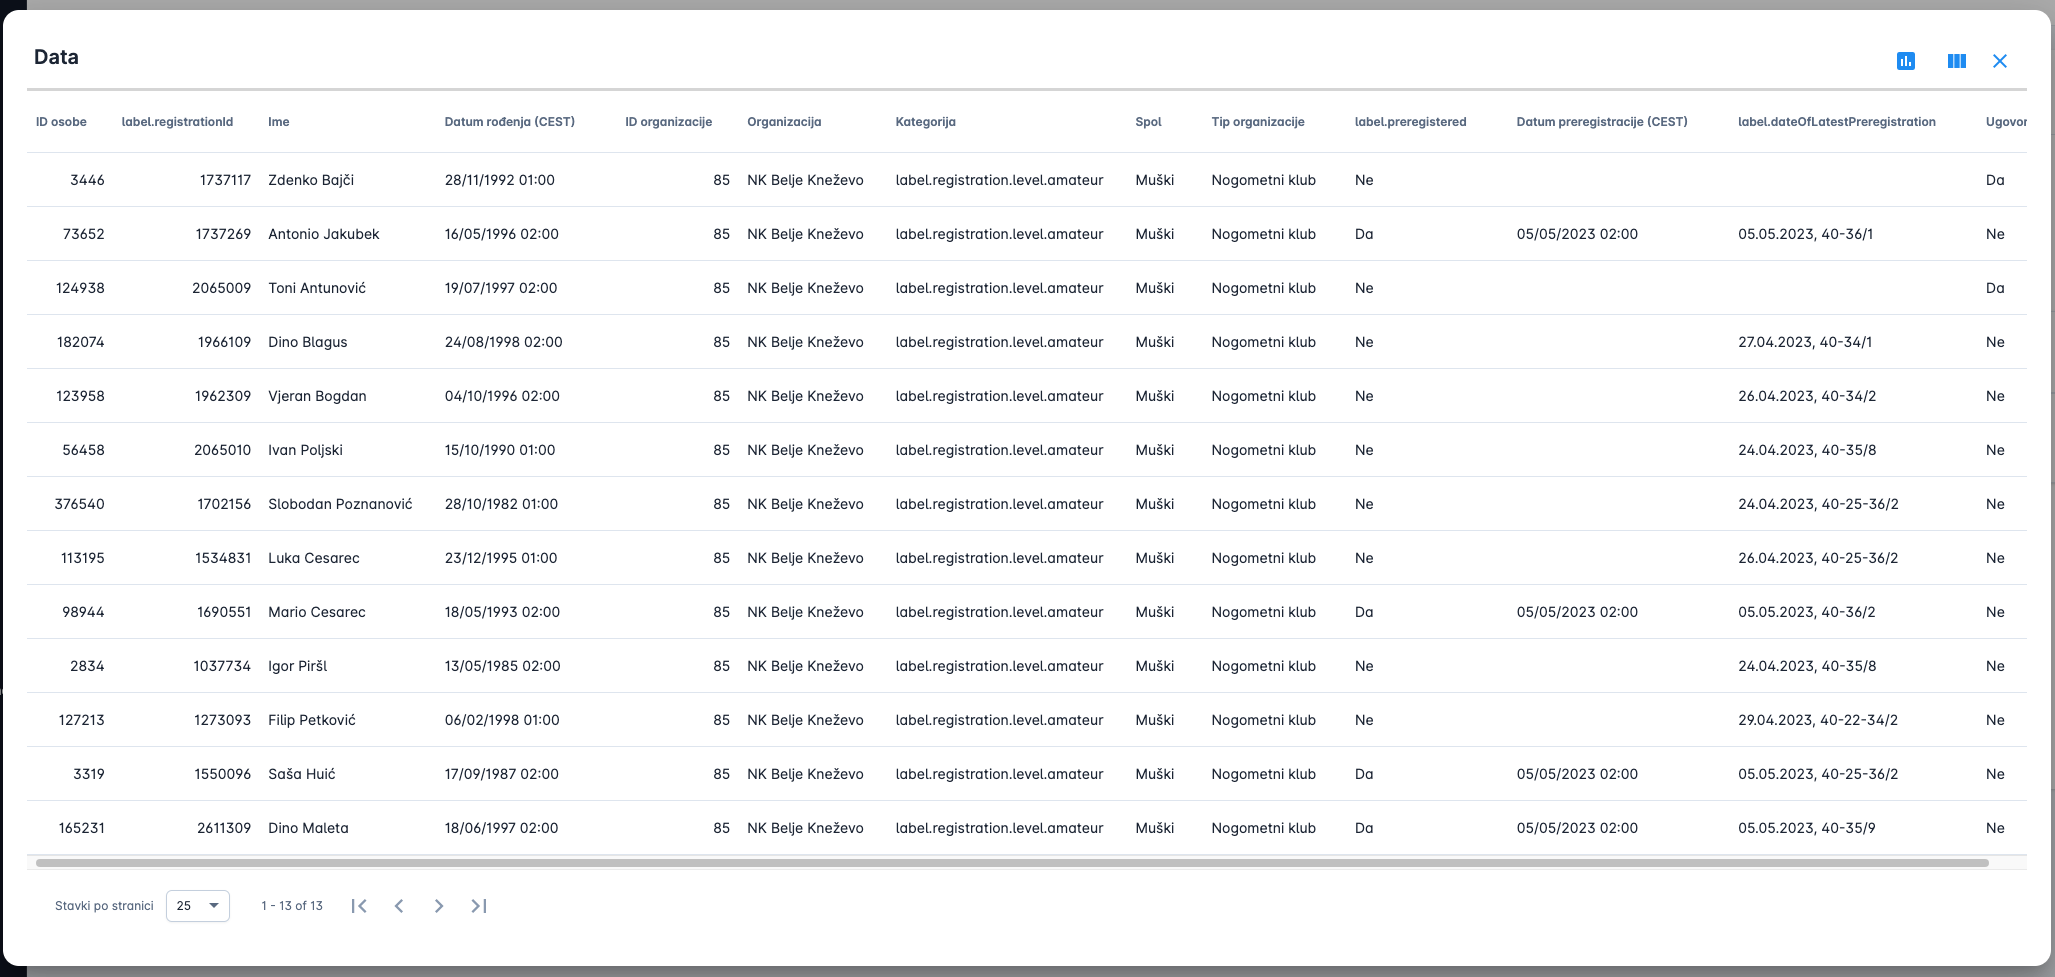Jump to the last page

(479, 906)
